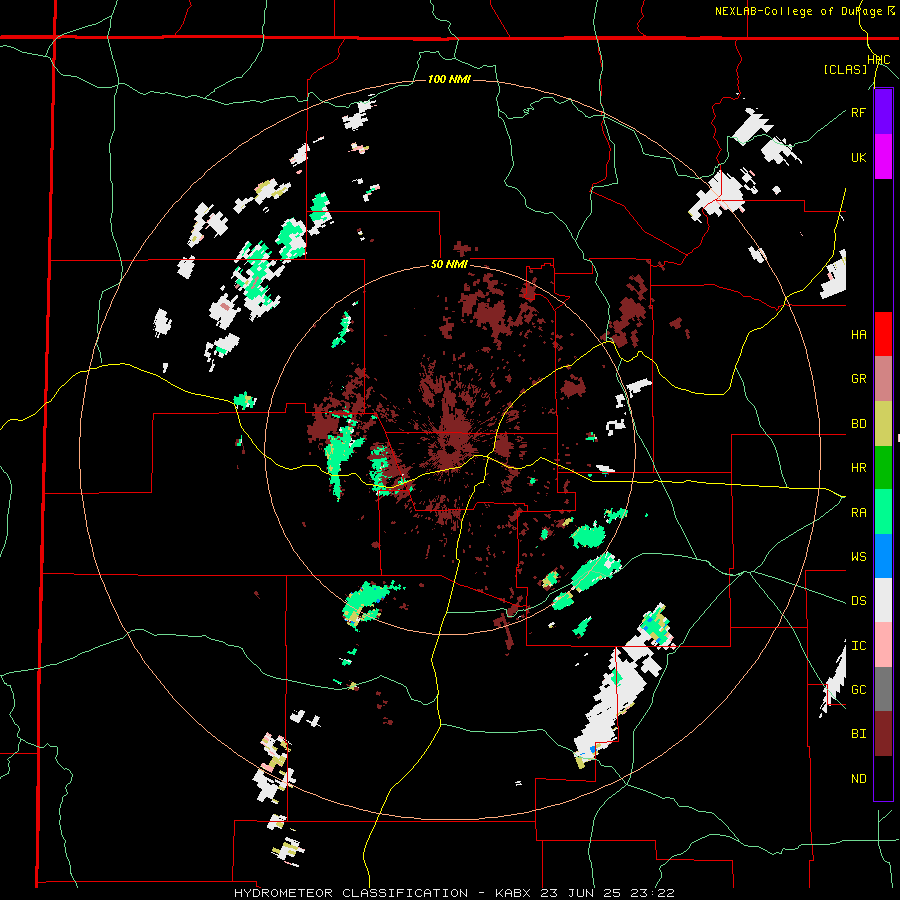Screen dimensions: 900x900
Task: Click the "DS" legend label
Action: (x=858, y=601)
